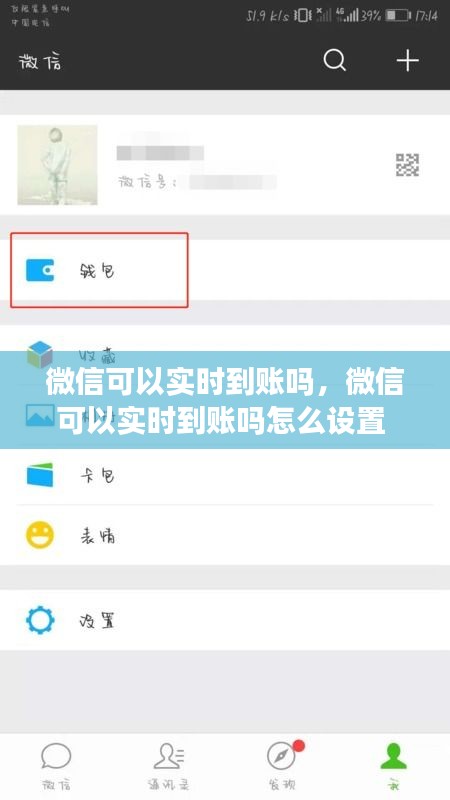Image resolution: width=450 pixels, height=800 pixels.
Task: Tap the yellow smiley 表情 icon
Action: click(x=40, y=535)
